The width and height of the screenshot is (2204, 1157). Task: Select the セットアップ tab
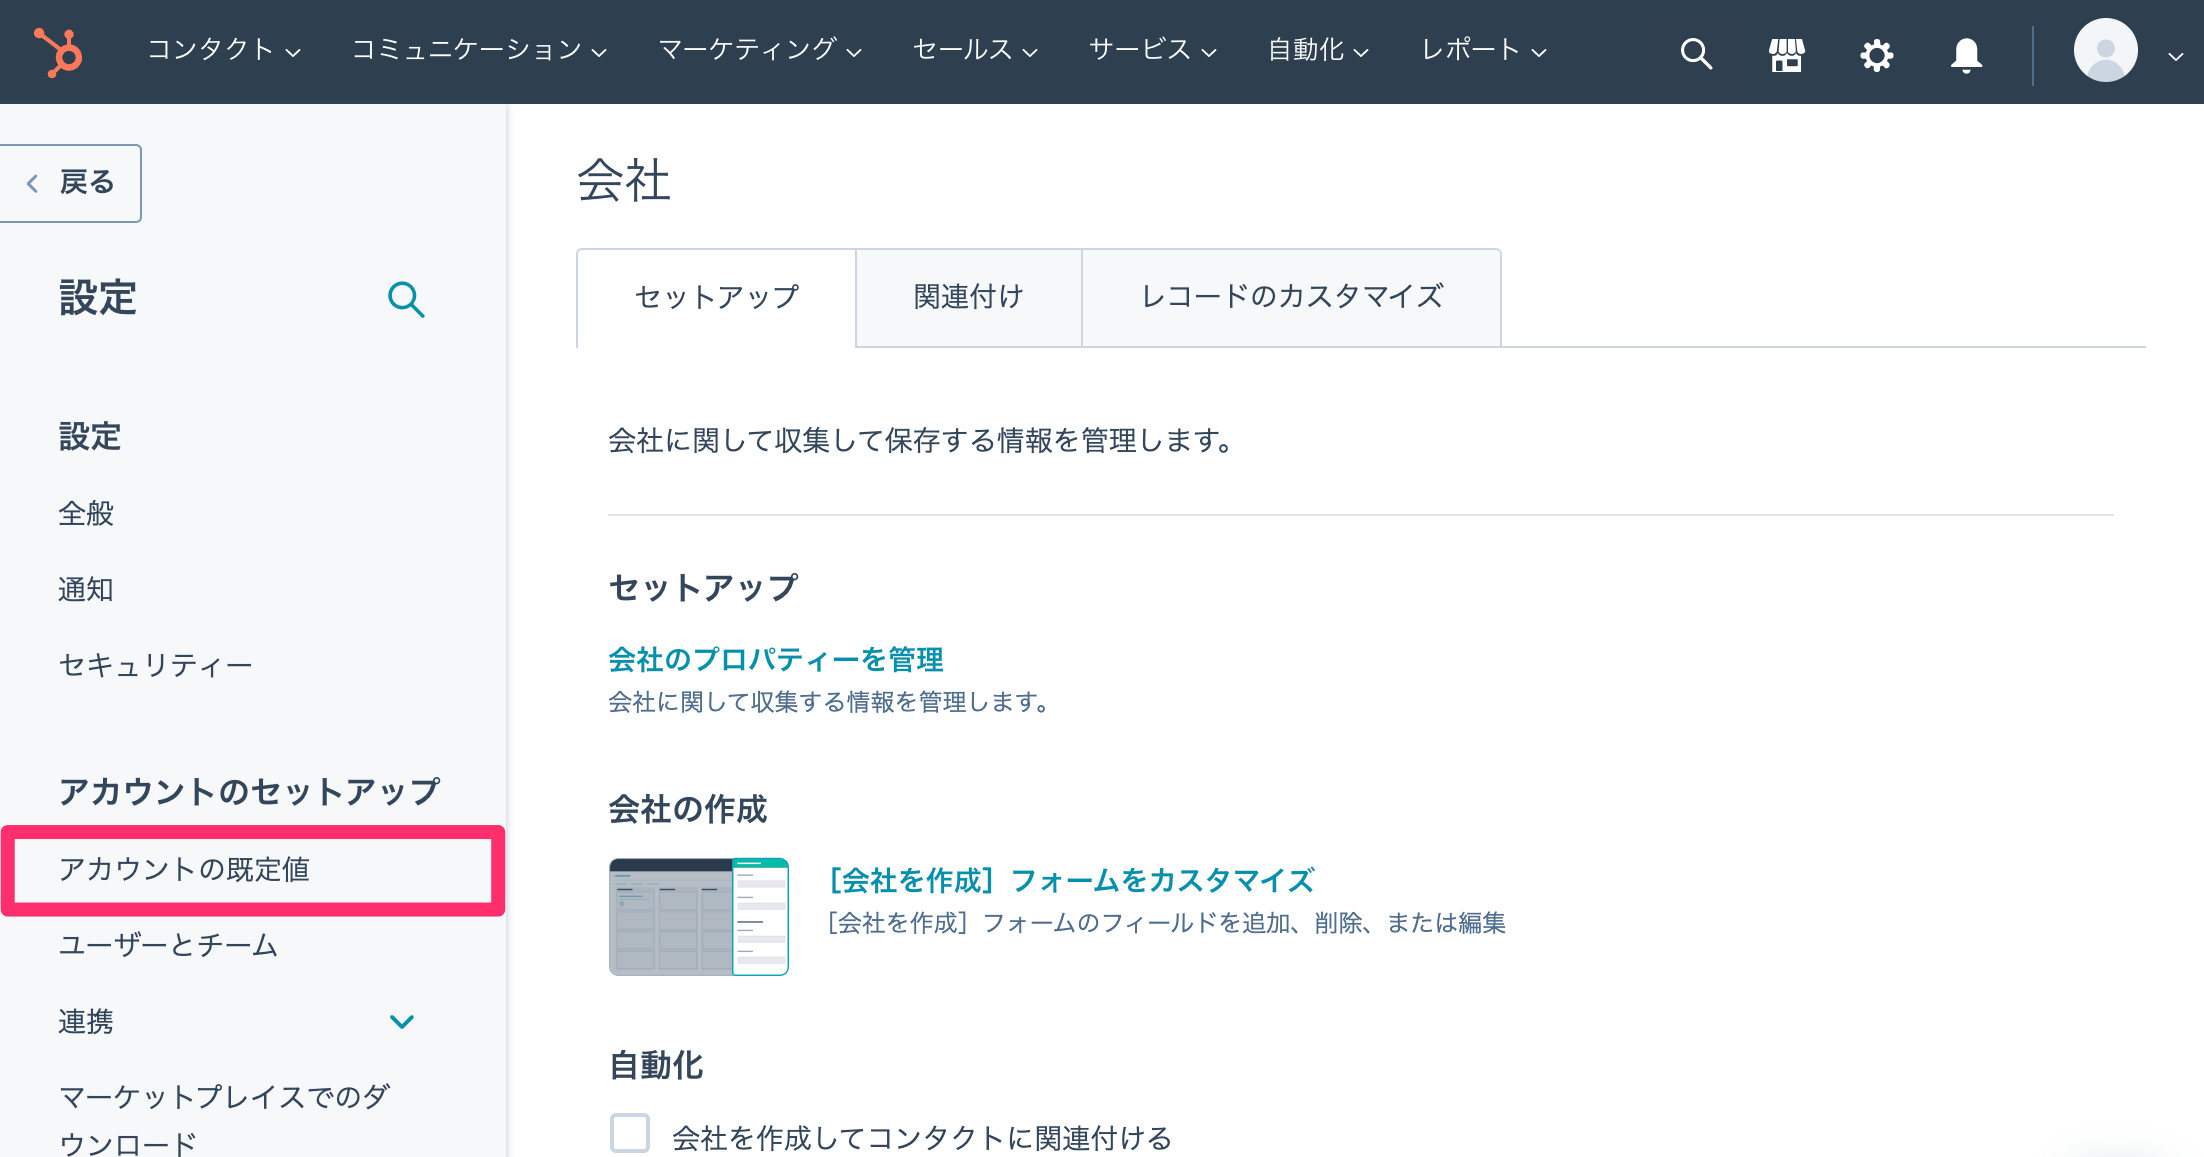coord(716,297)
